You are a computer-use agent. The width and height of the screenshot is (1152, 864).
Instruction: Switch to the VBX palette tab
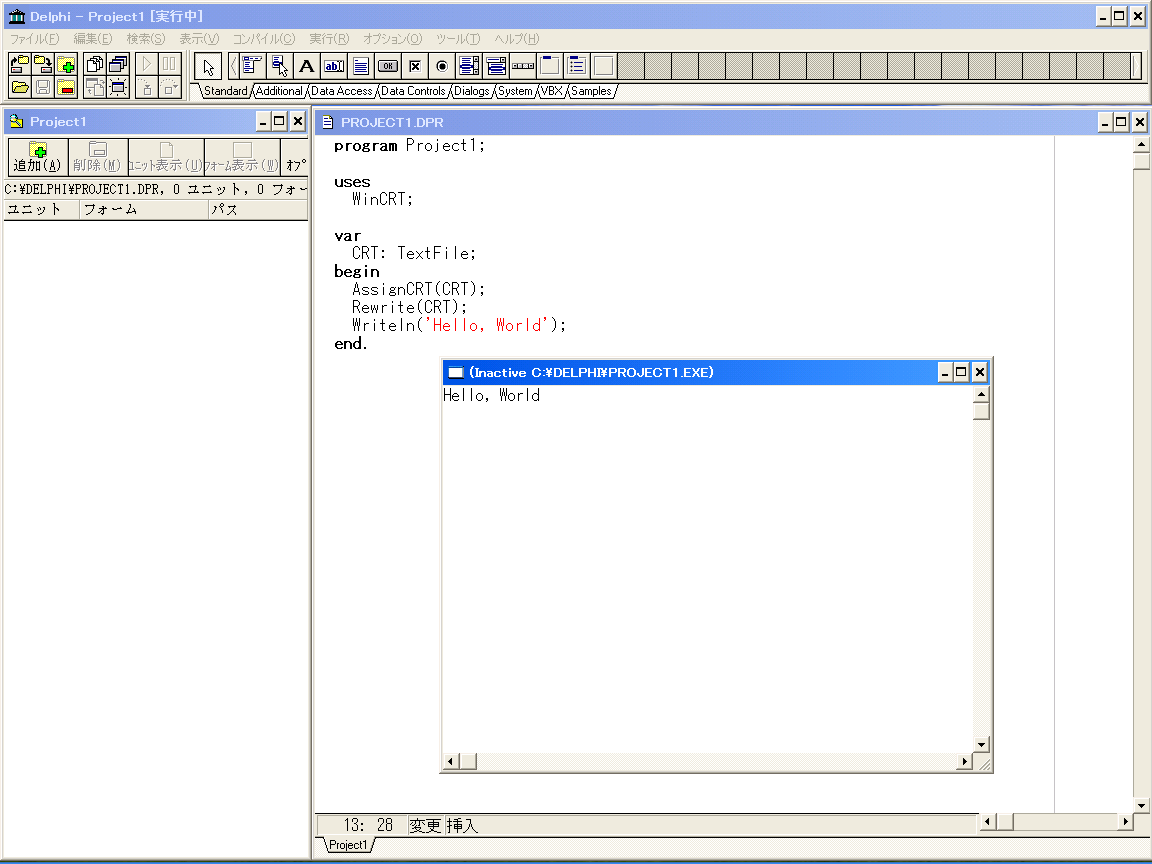(552, 91)
